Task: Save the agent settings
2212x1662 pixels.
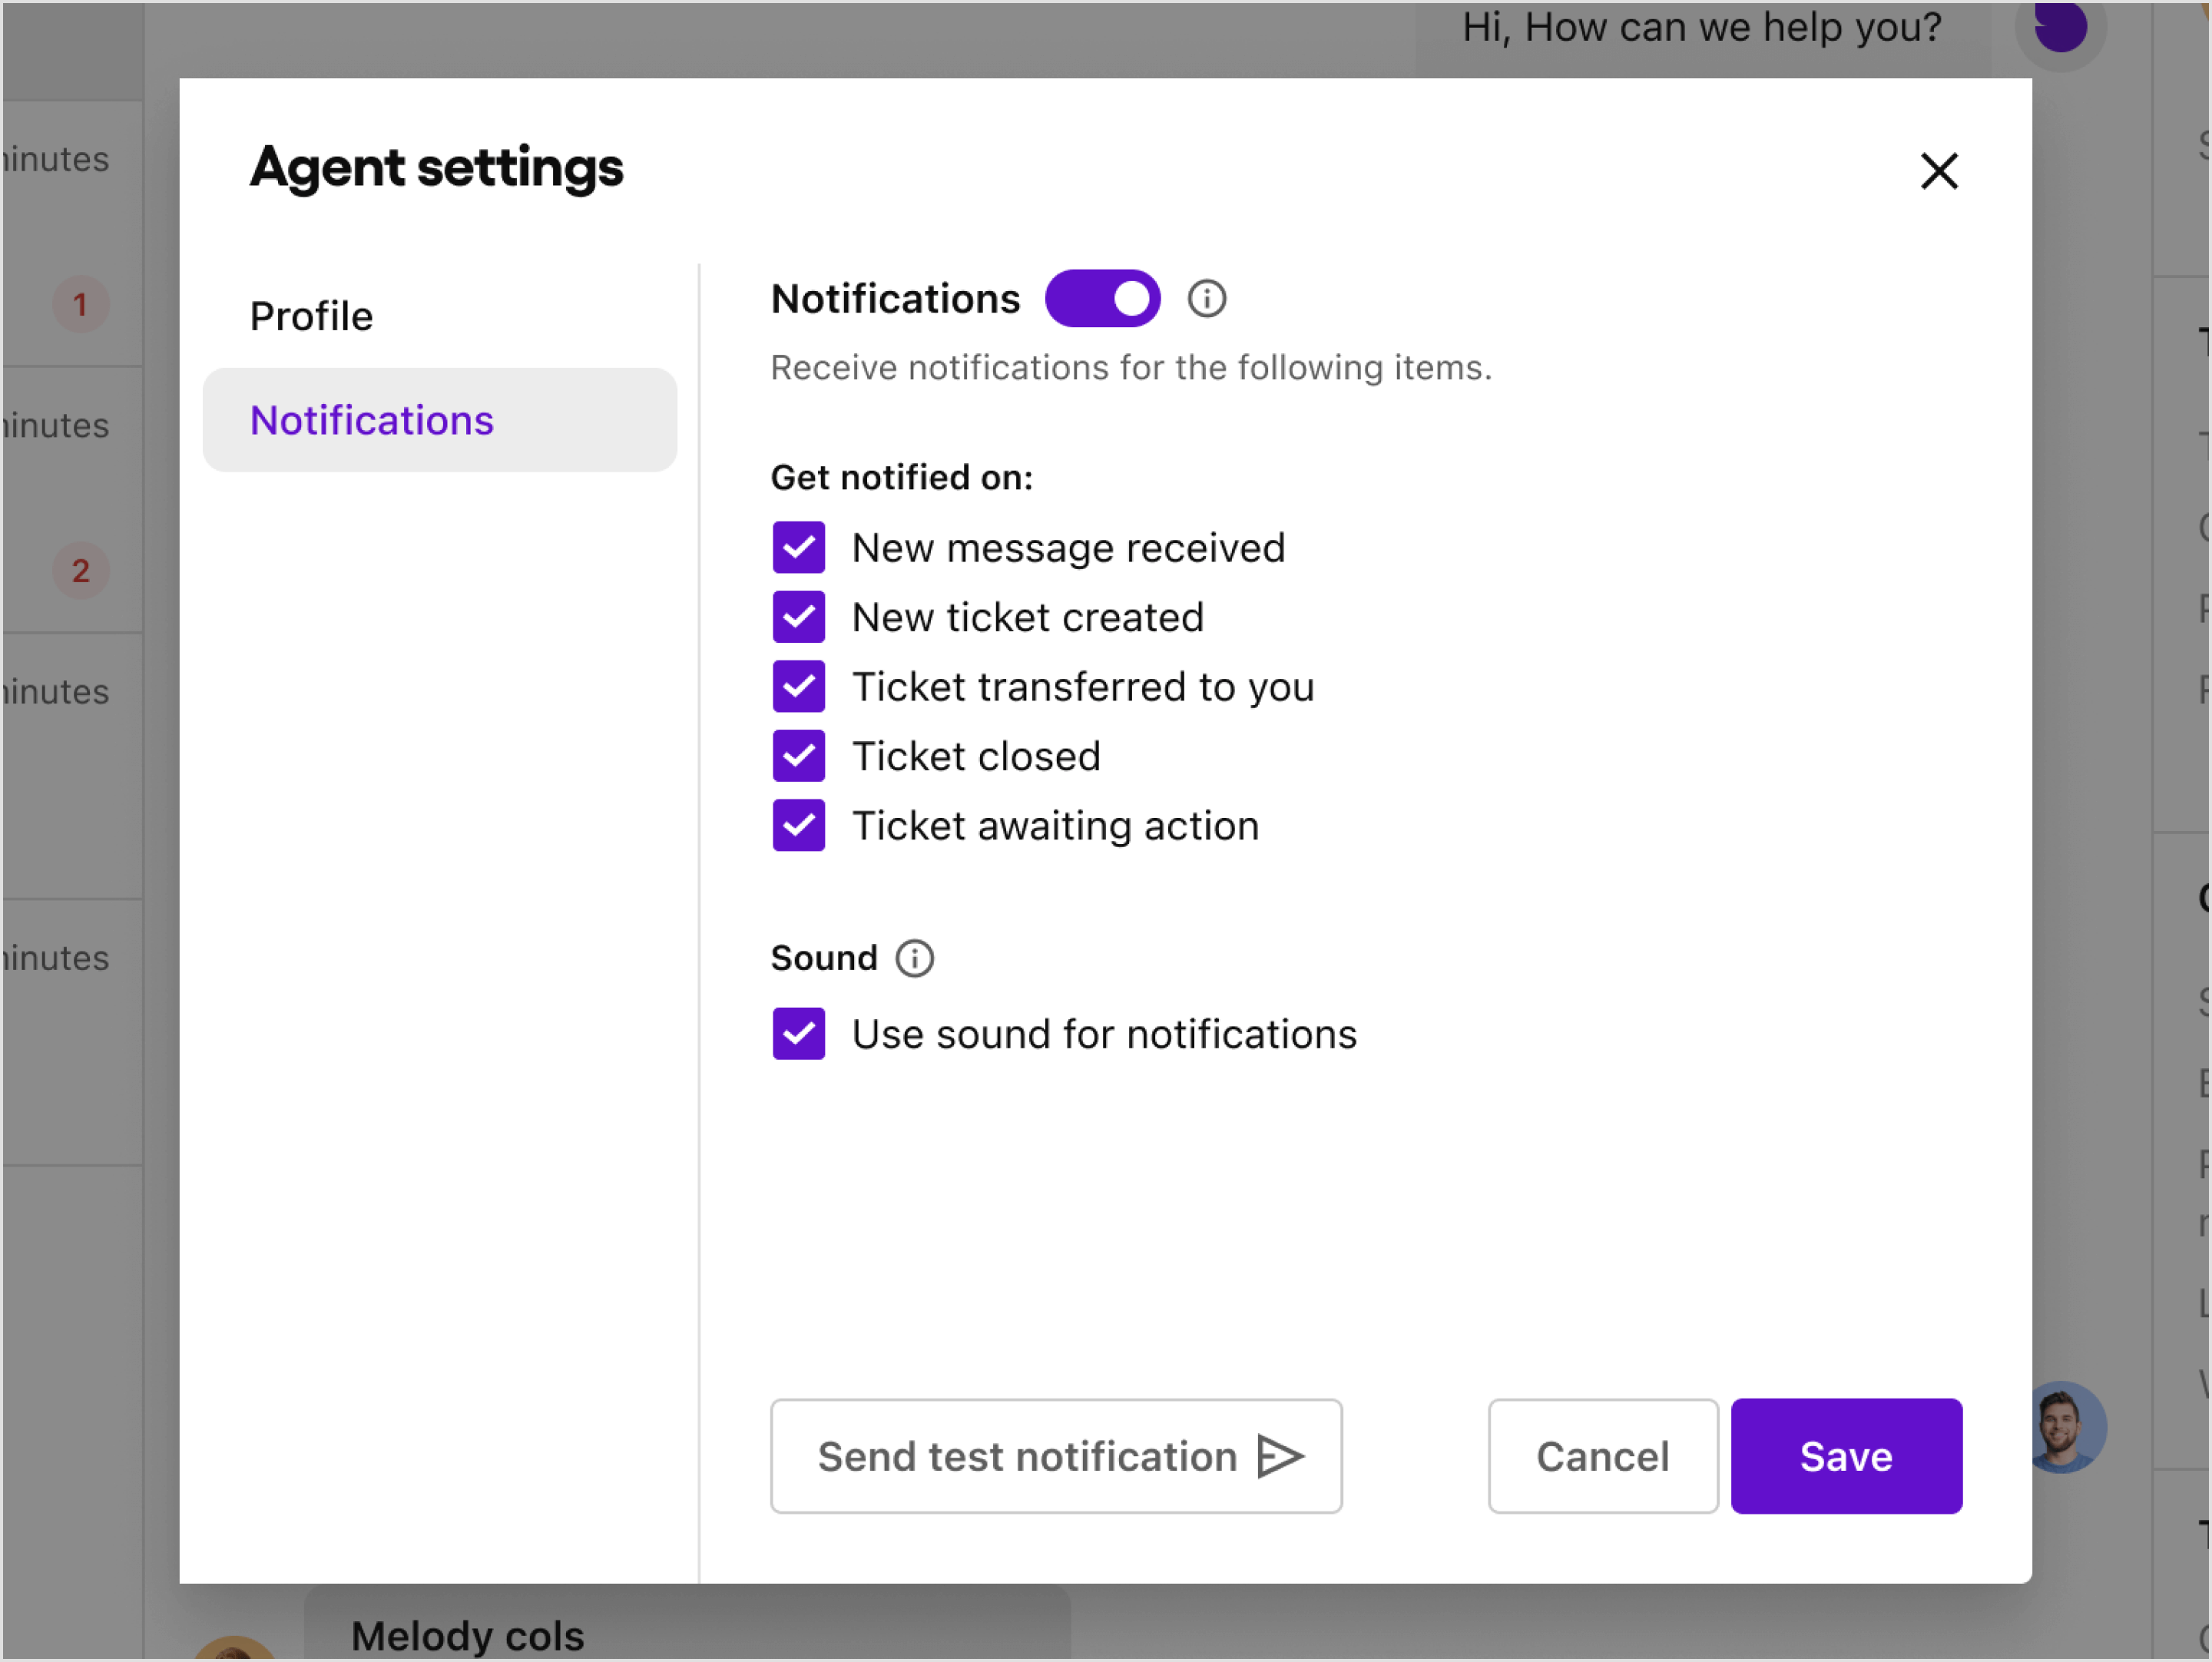Action: coord(1846,1456)
